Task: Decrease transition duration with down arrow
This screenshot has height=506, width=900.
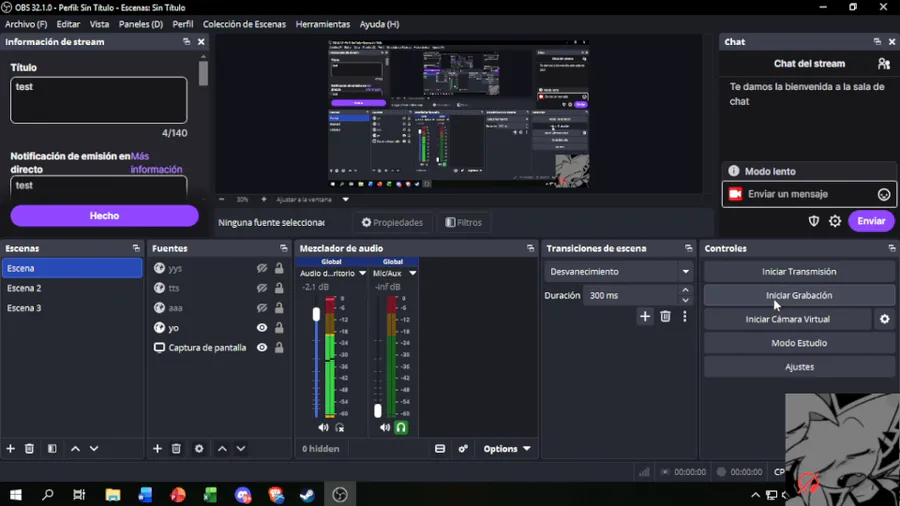Action: [x=685, y=300]
